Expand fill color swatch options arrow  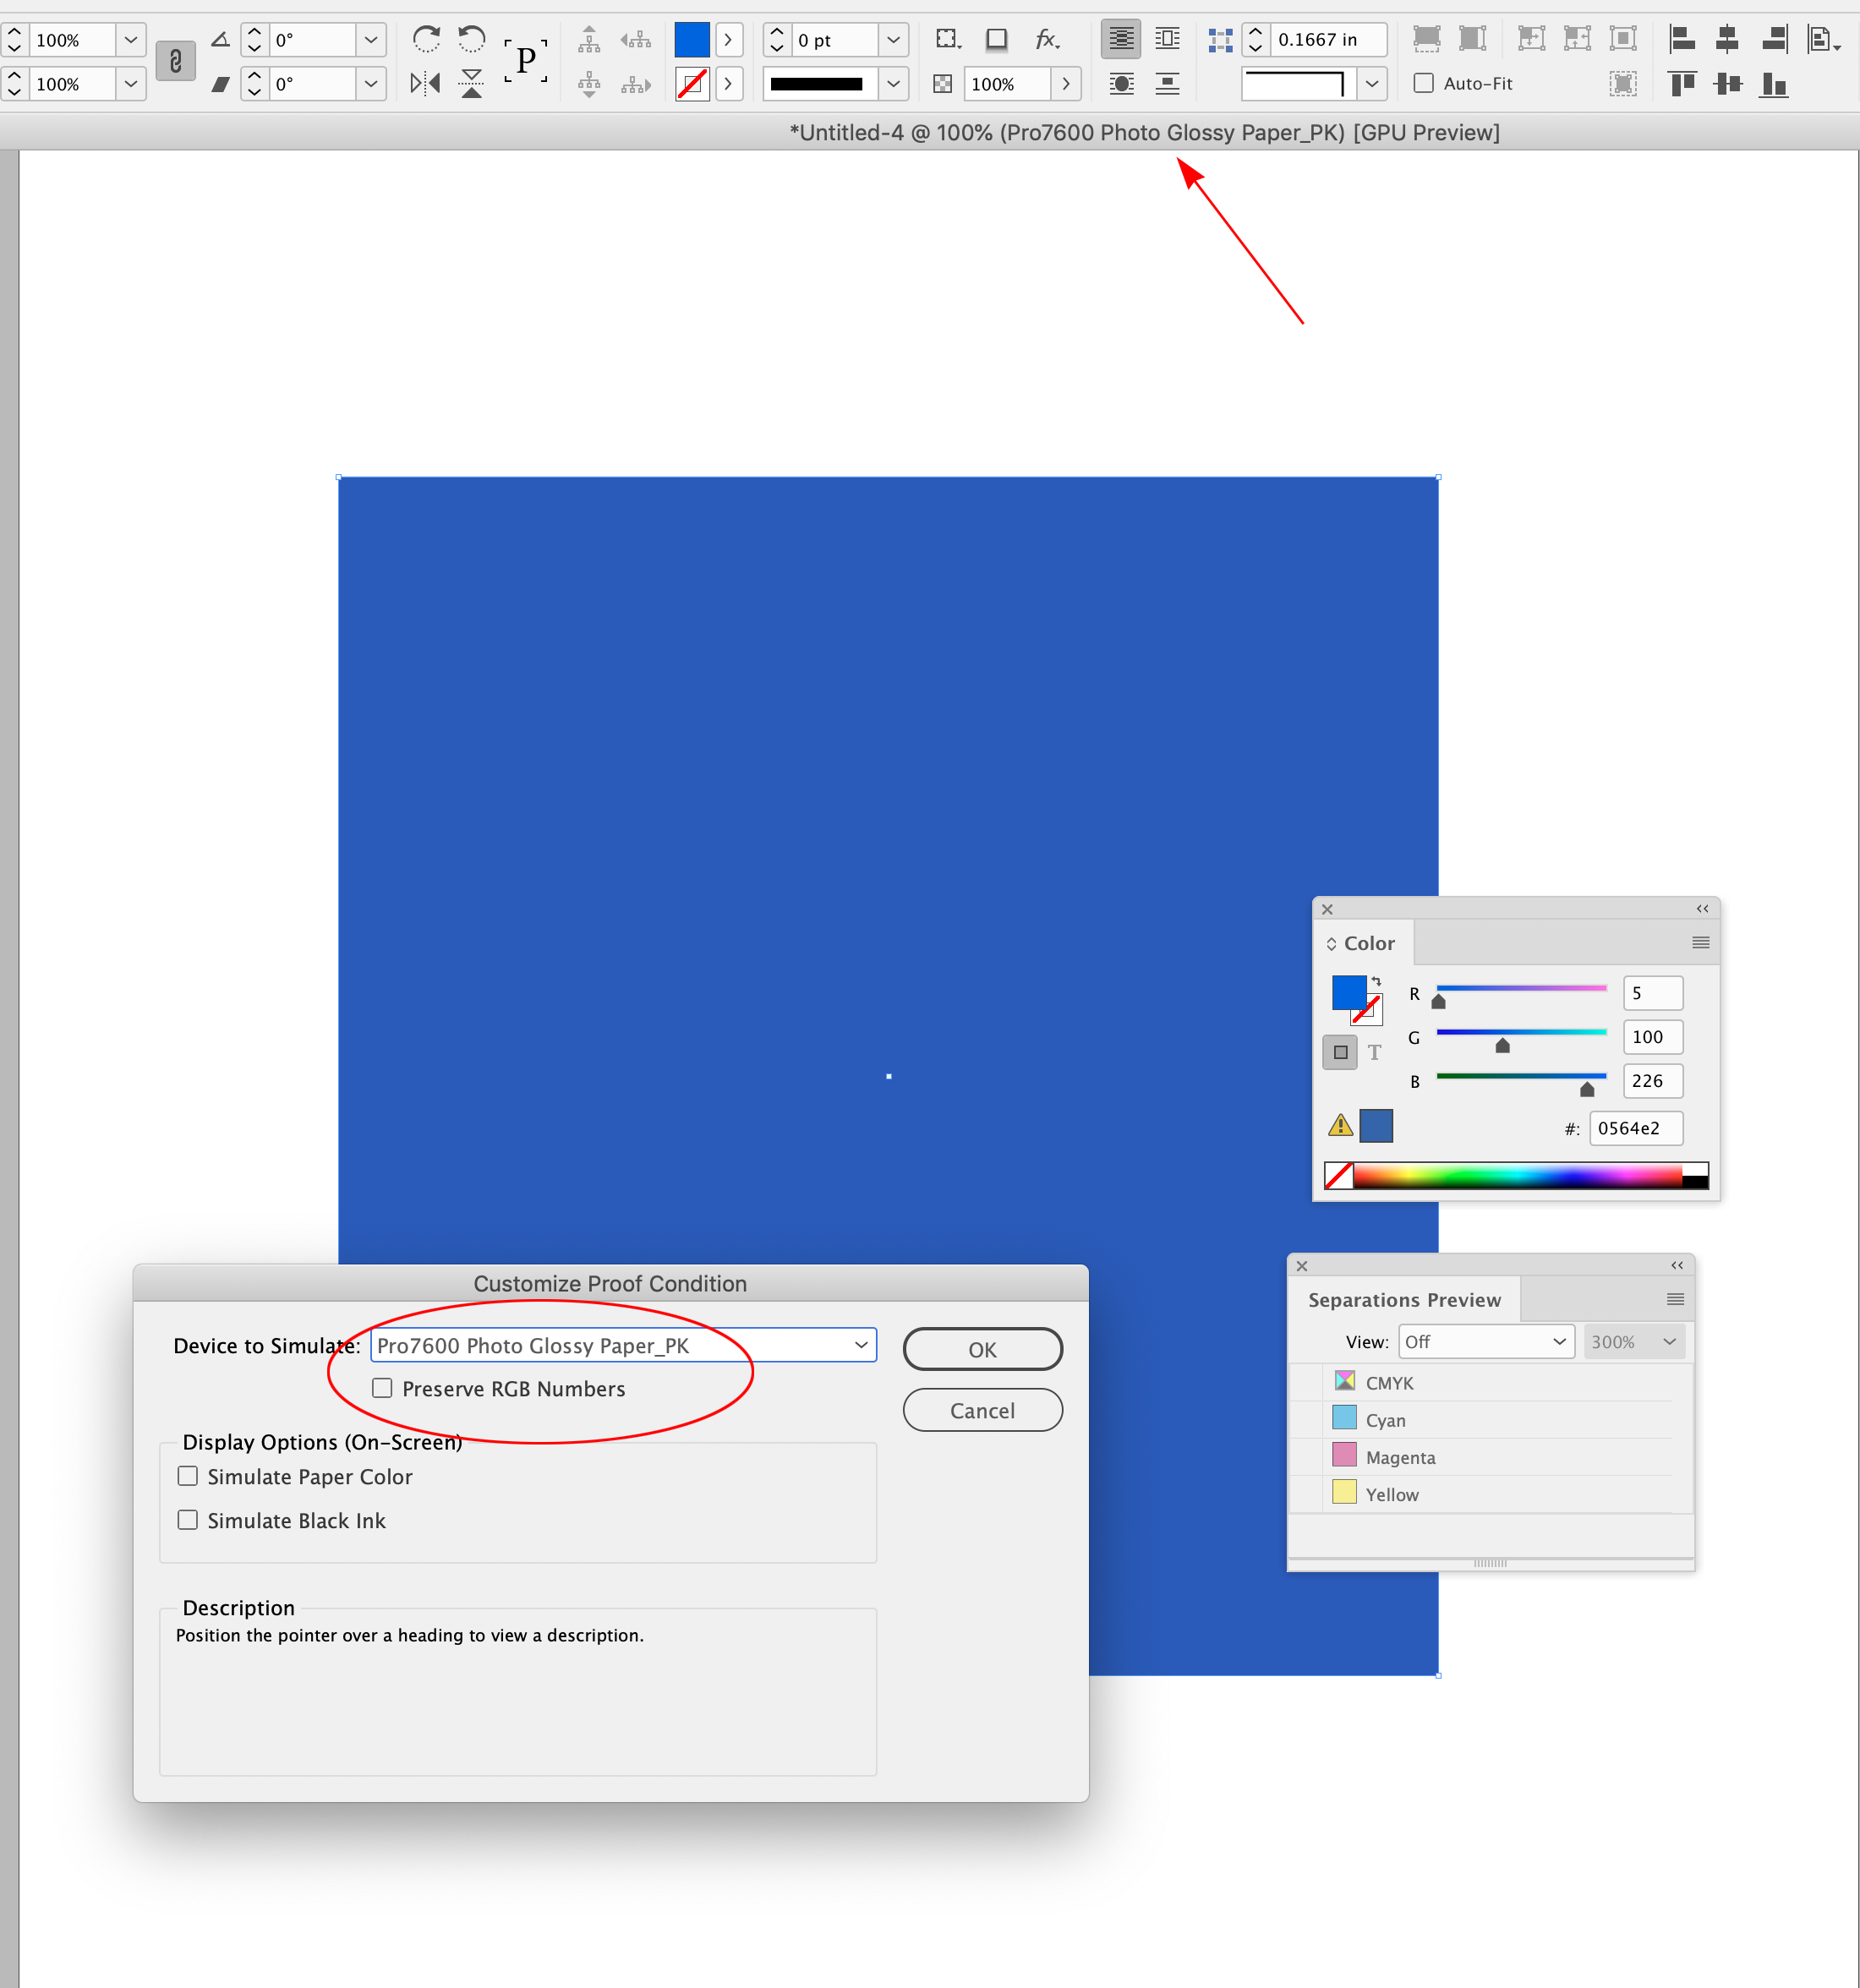click(728, 39)
